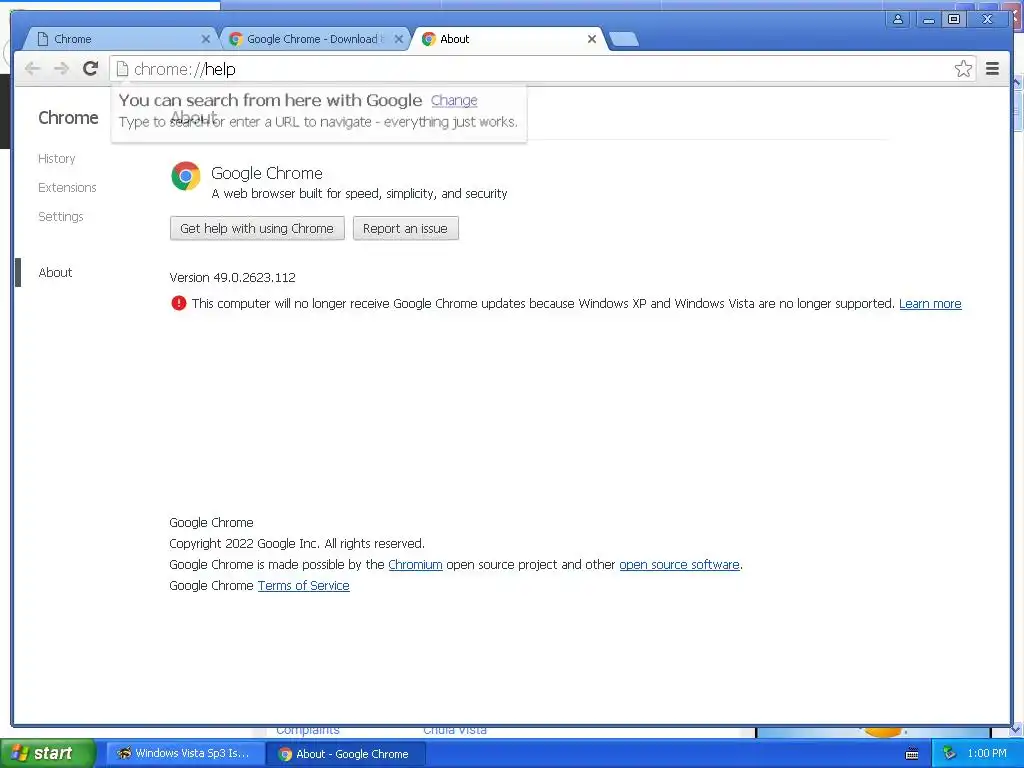
Task: Close the About tab
Action: [592, 39]
